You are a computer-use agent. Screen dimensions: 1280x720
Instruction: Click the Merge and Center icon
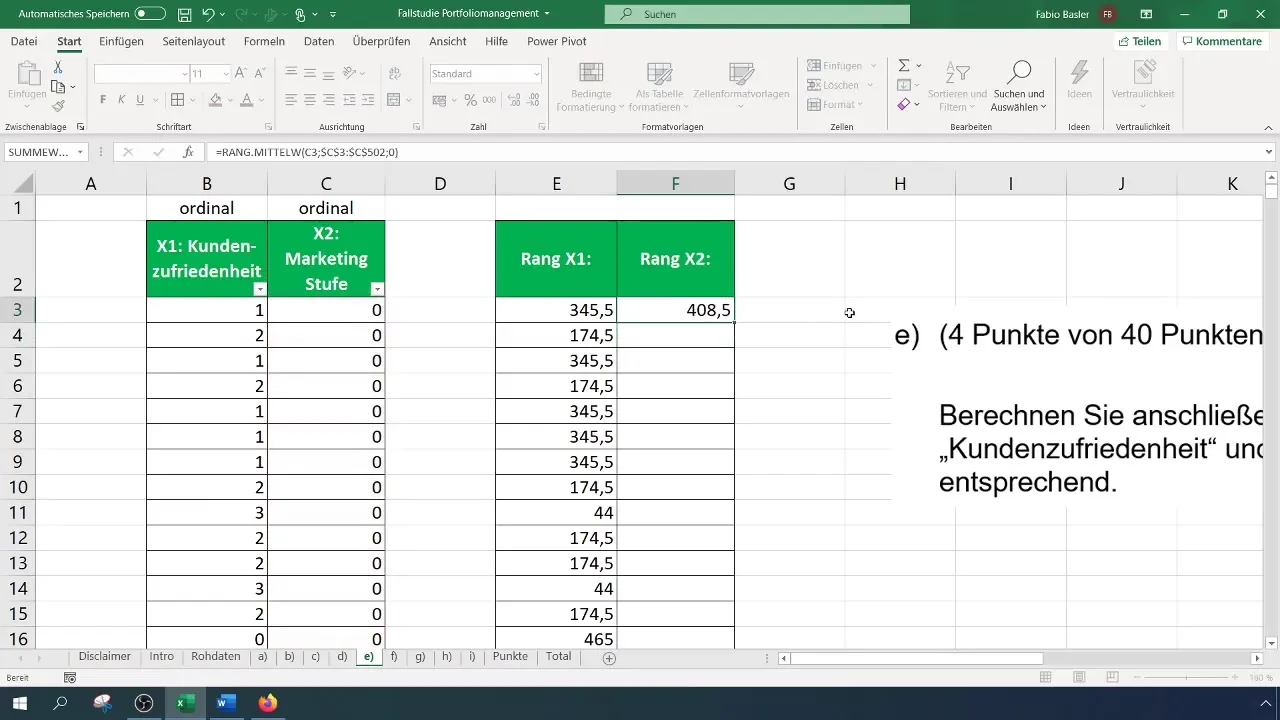pyautogui.click(x=394, y=100)
